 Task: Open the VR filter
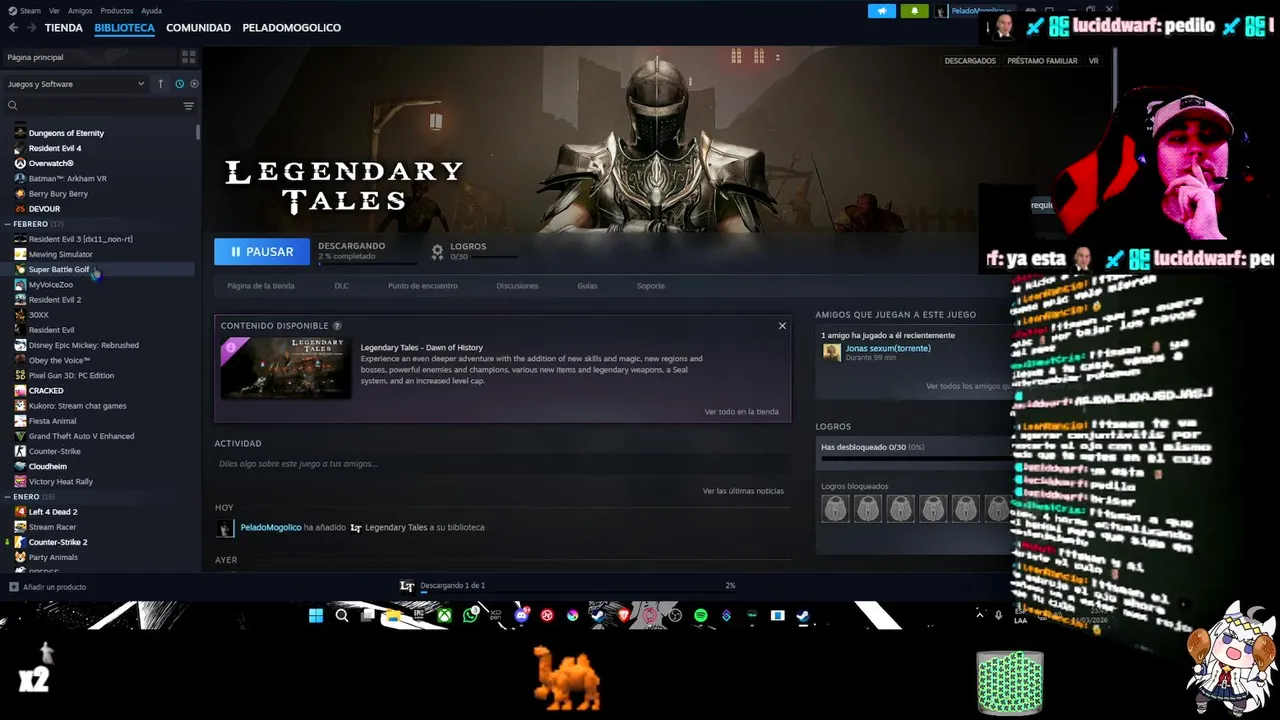(1093, 61)
